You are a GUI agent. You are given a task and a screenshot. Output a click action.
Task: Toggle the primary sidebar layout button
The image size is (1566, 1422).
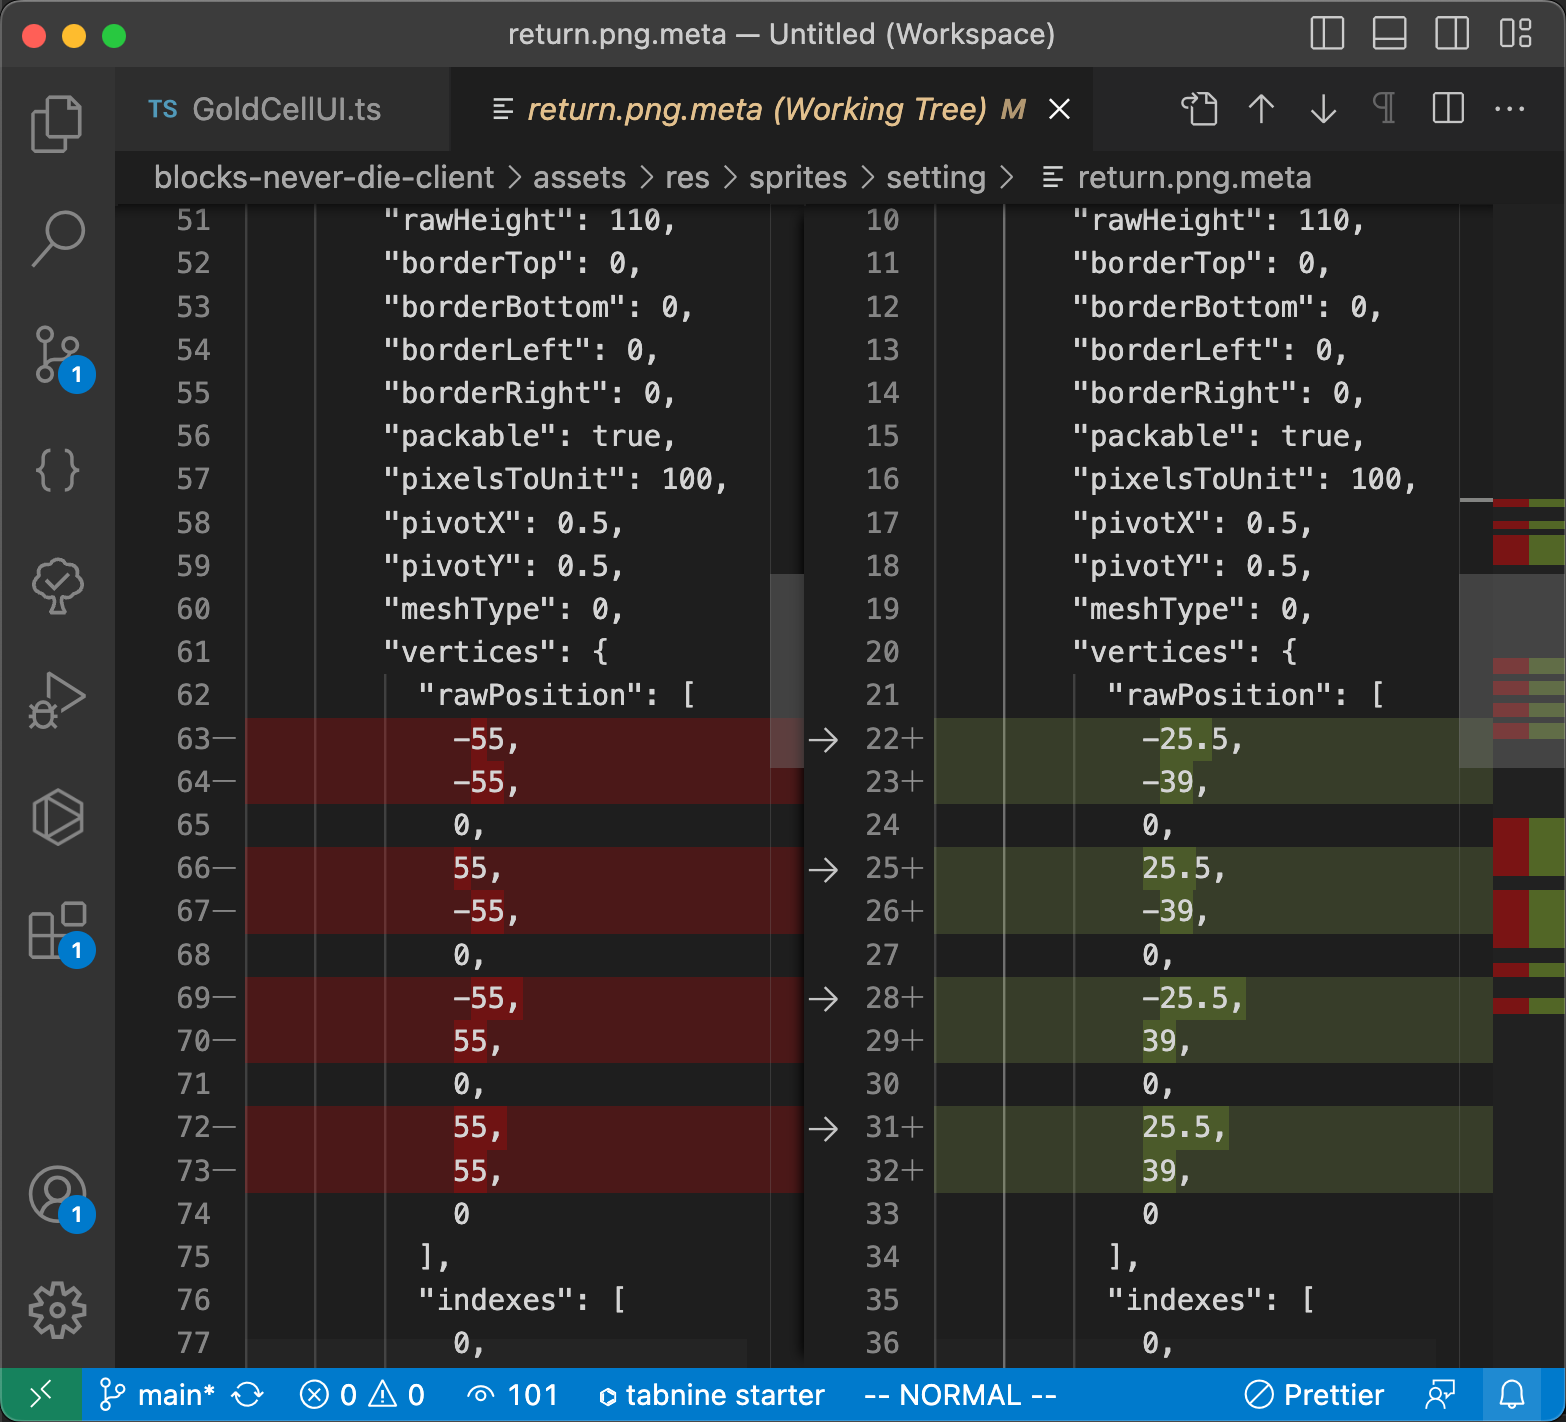(1327, 34)
